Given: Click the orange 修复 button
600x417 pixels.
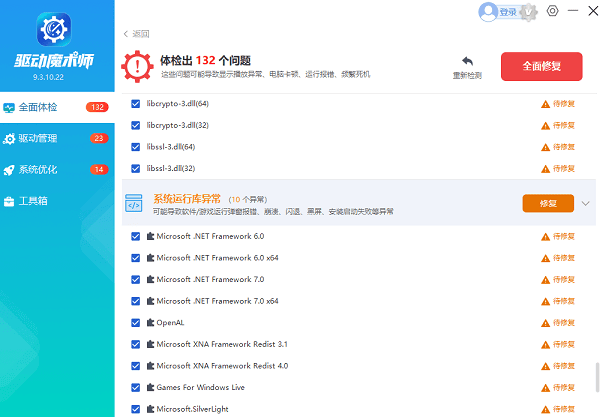Looking at the screenshot, I should point(548,203).
